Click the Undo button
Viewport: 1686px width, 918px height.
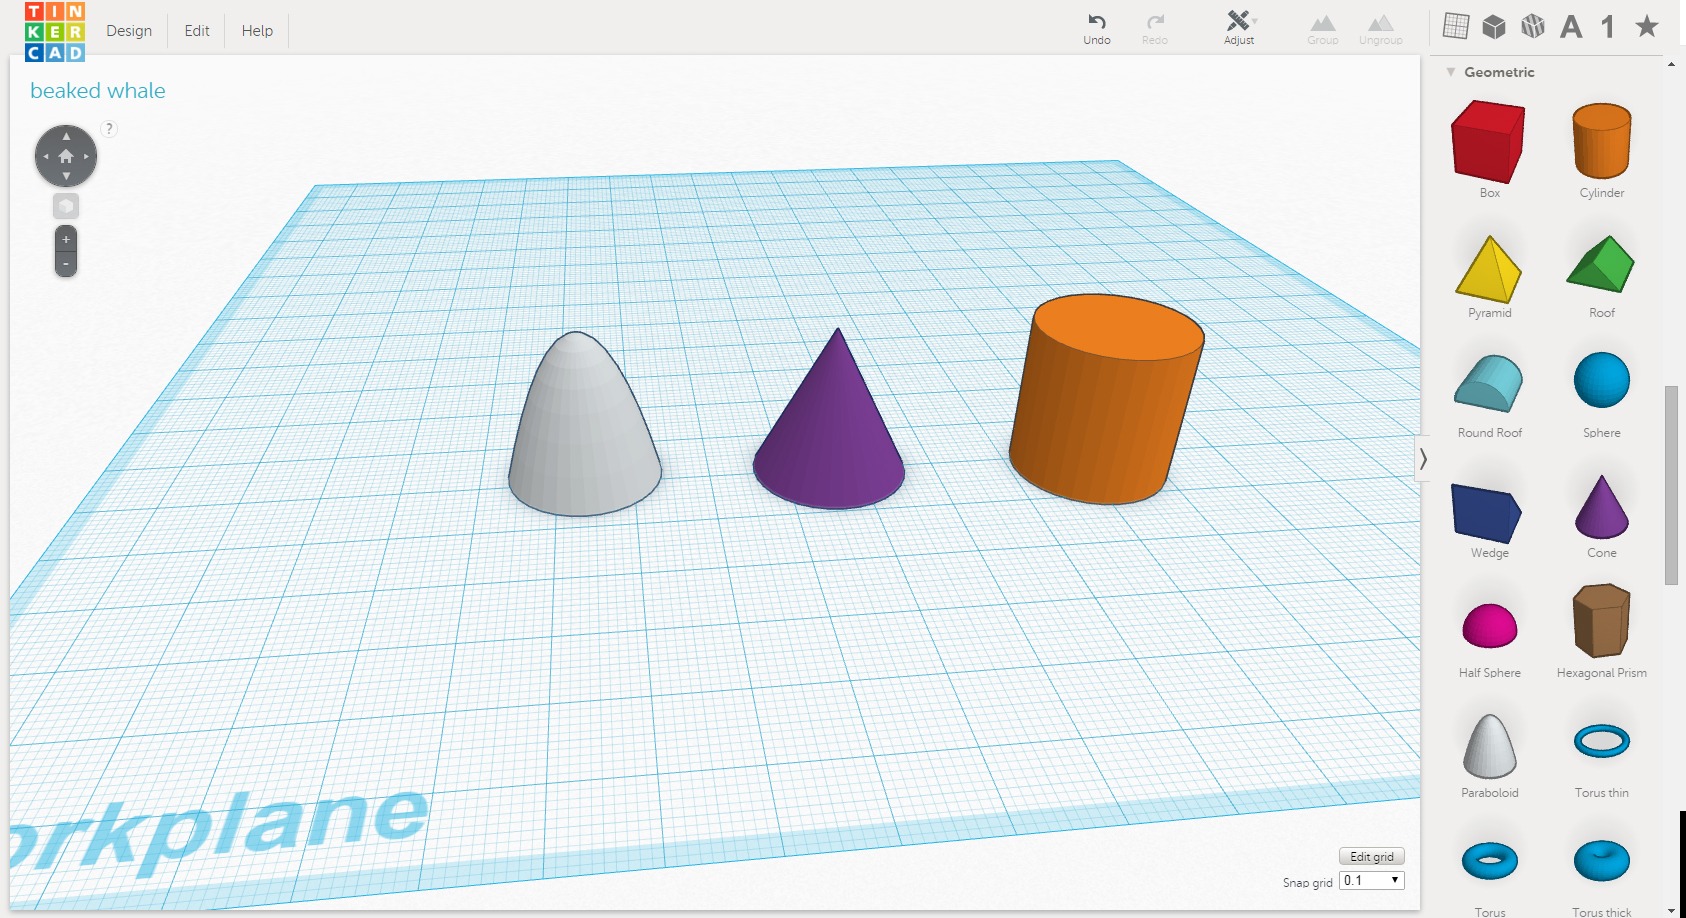[x=1097, y=29]
